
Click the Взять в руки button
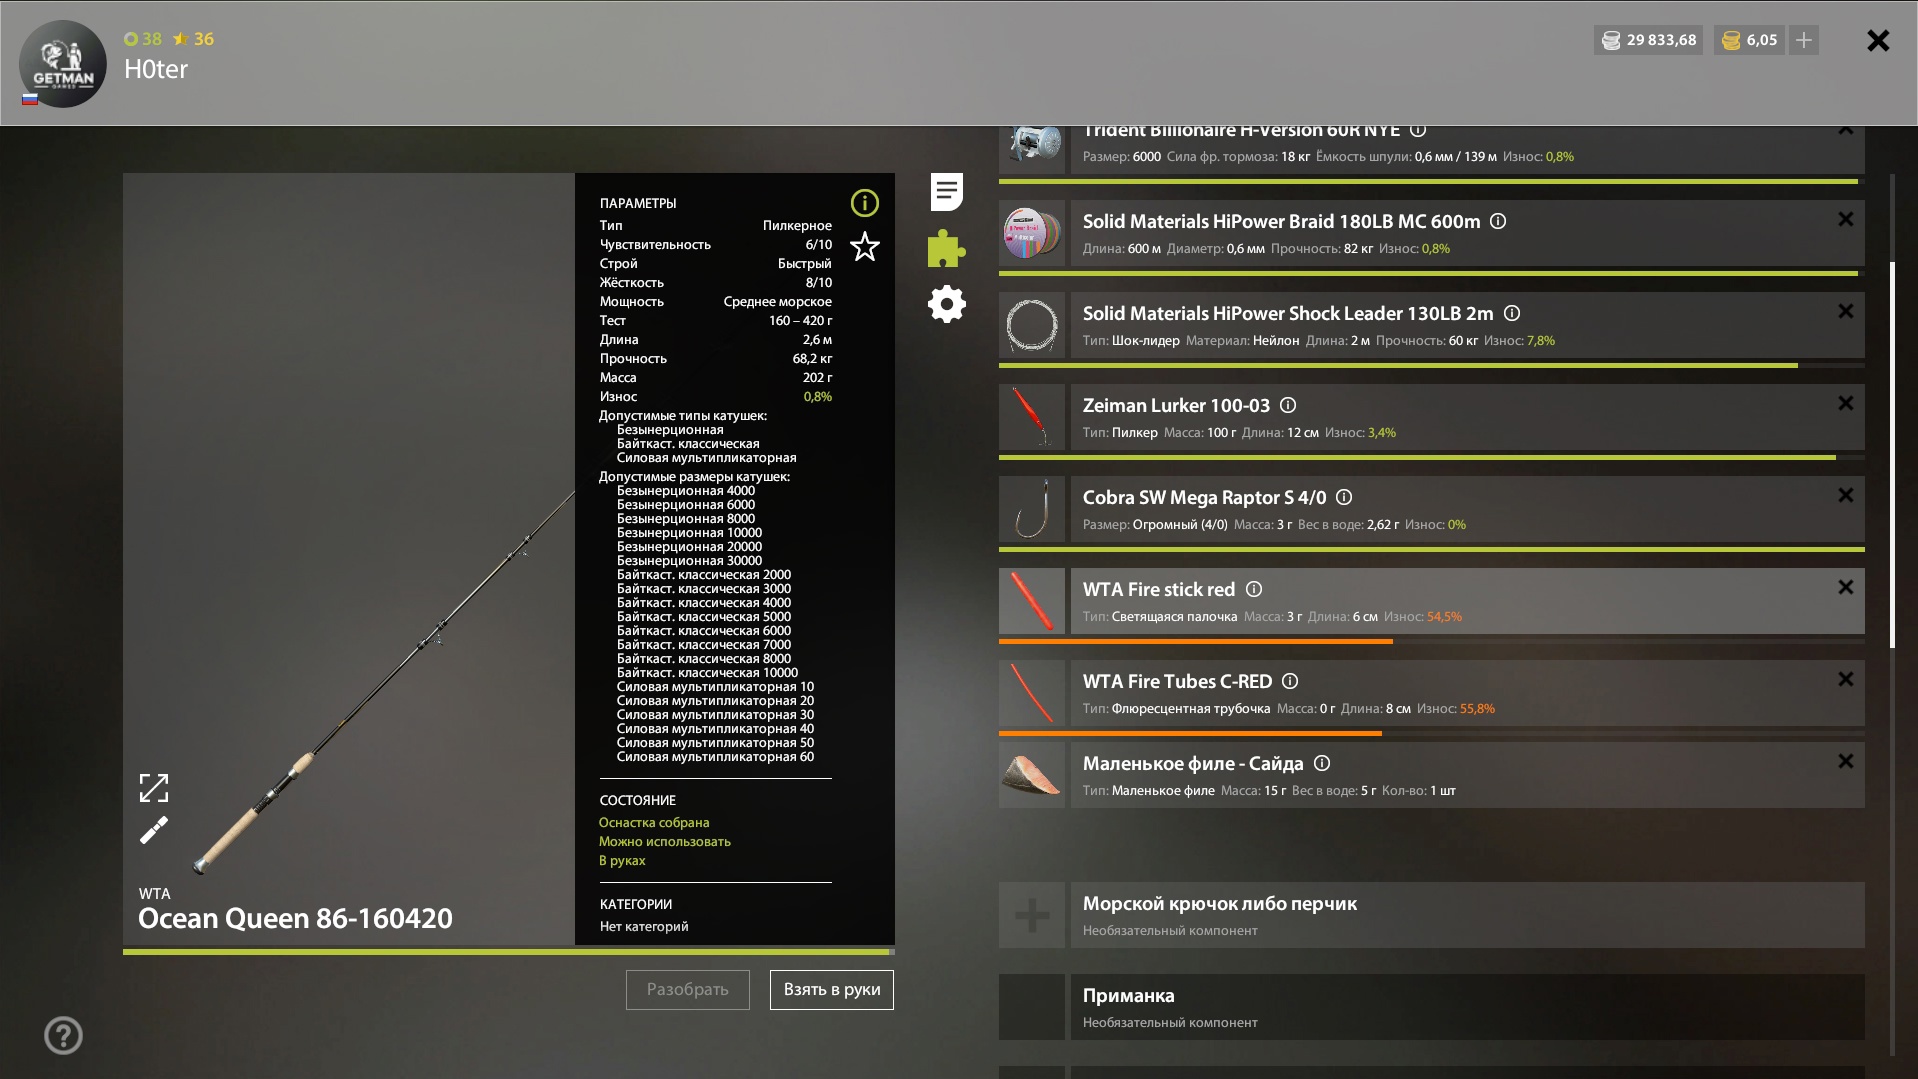point(832,990)
